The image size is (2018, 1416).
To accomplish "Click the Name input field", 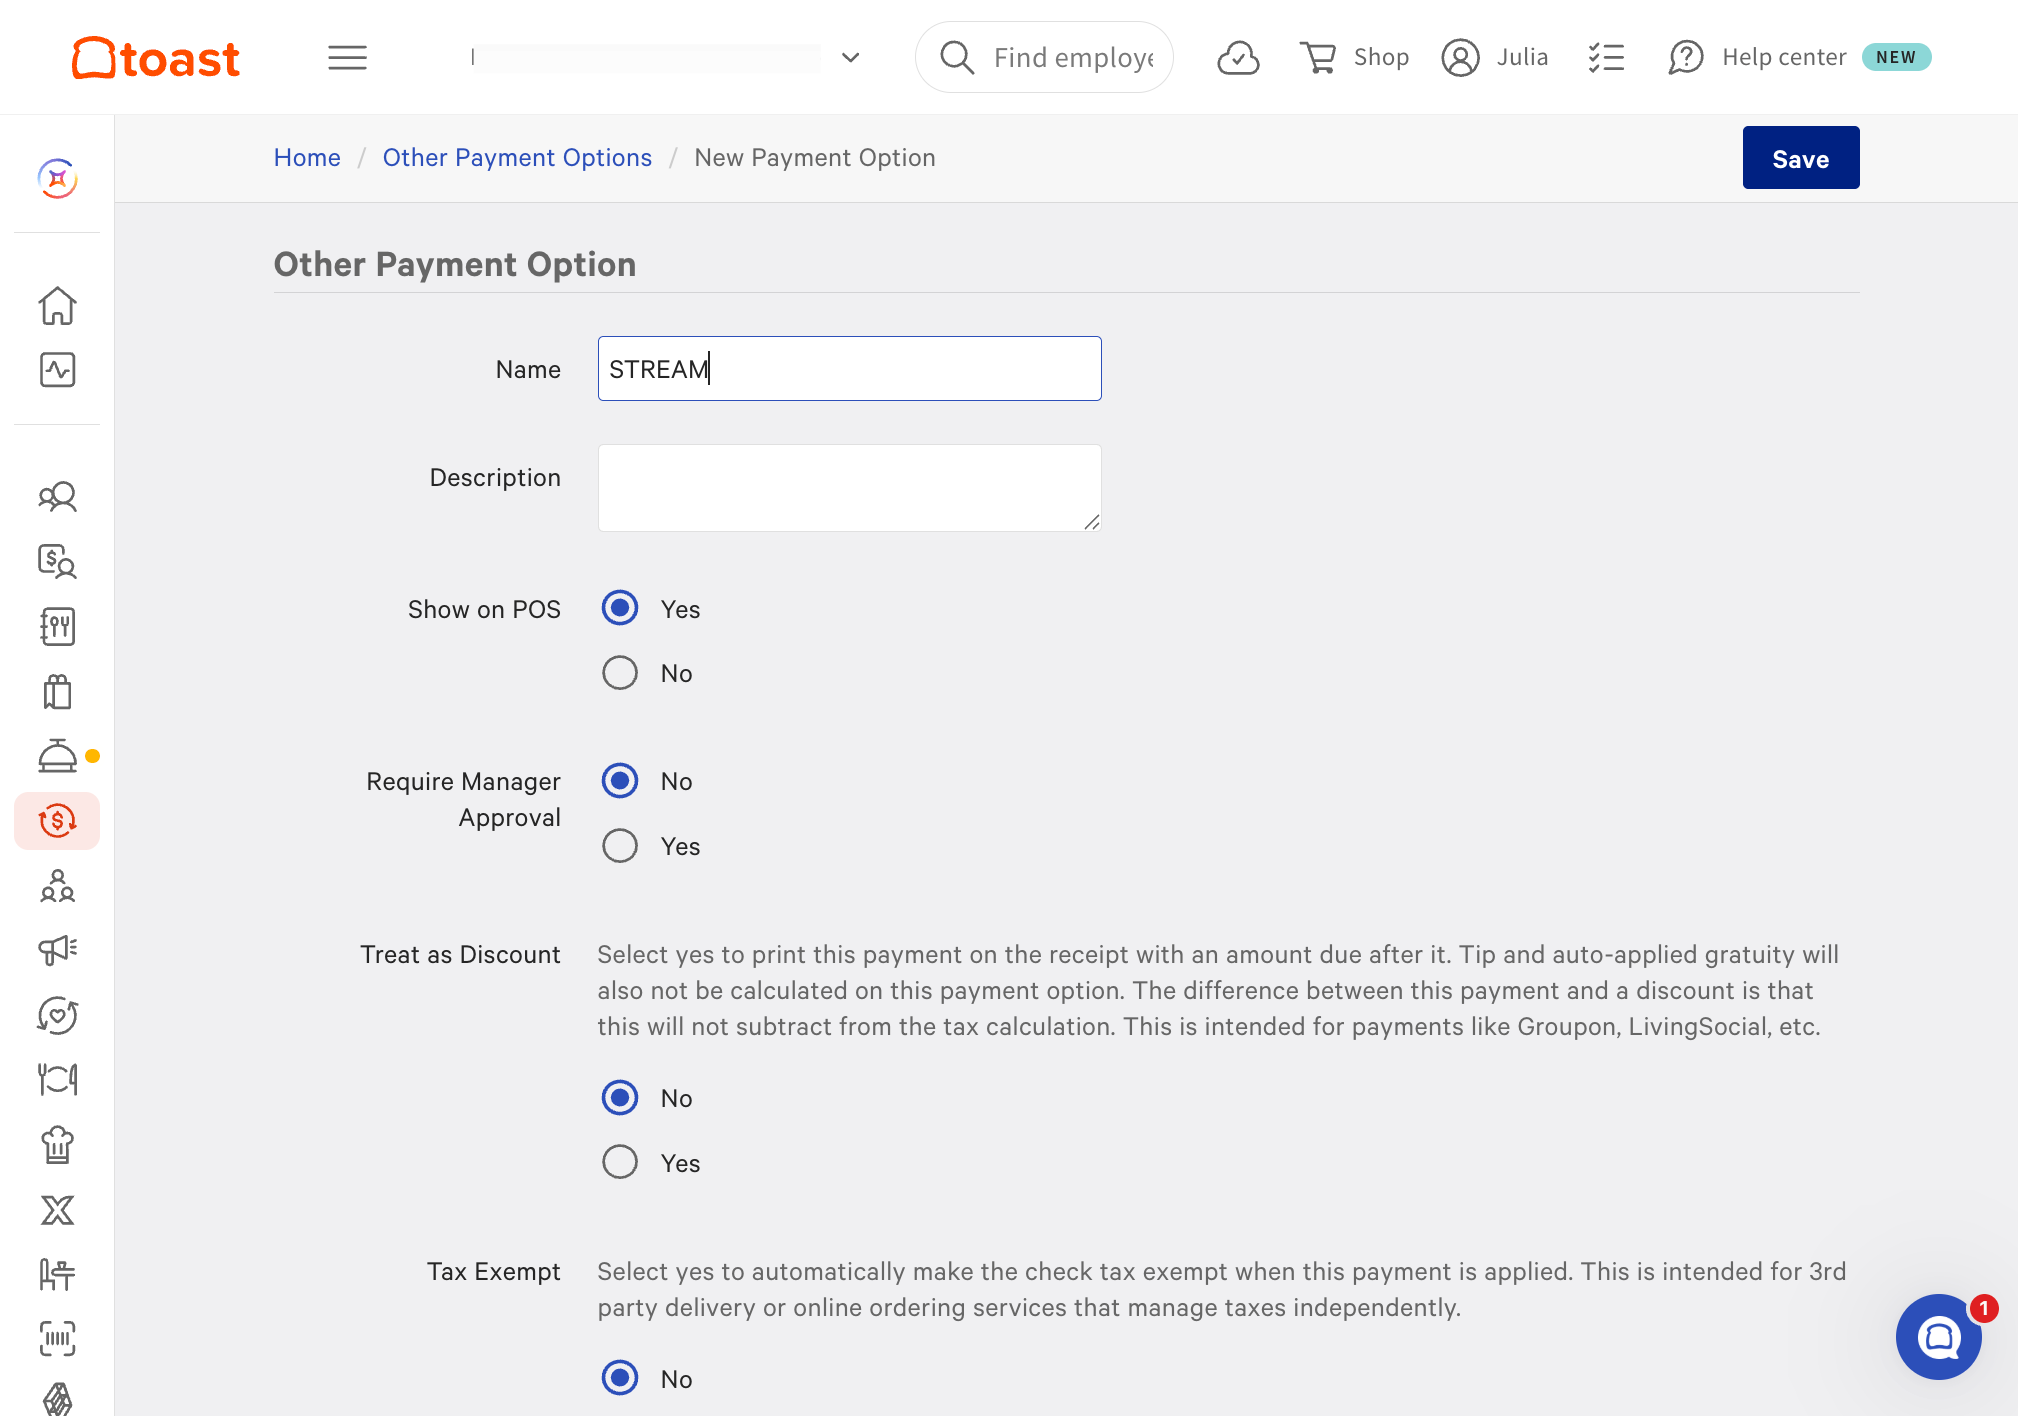I will click(849, 369).
